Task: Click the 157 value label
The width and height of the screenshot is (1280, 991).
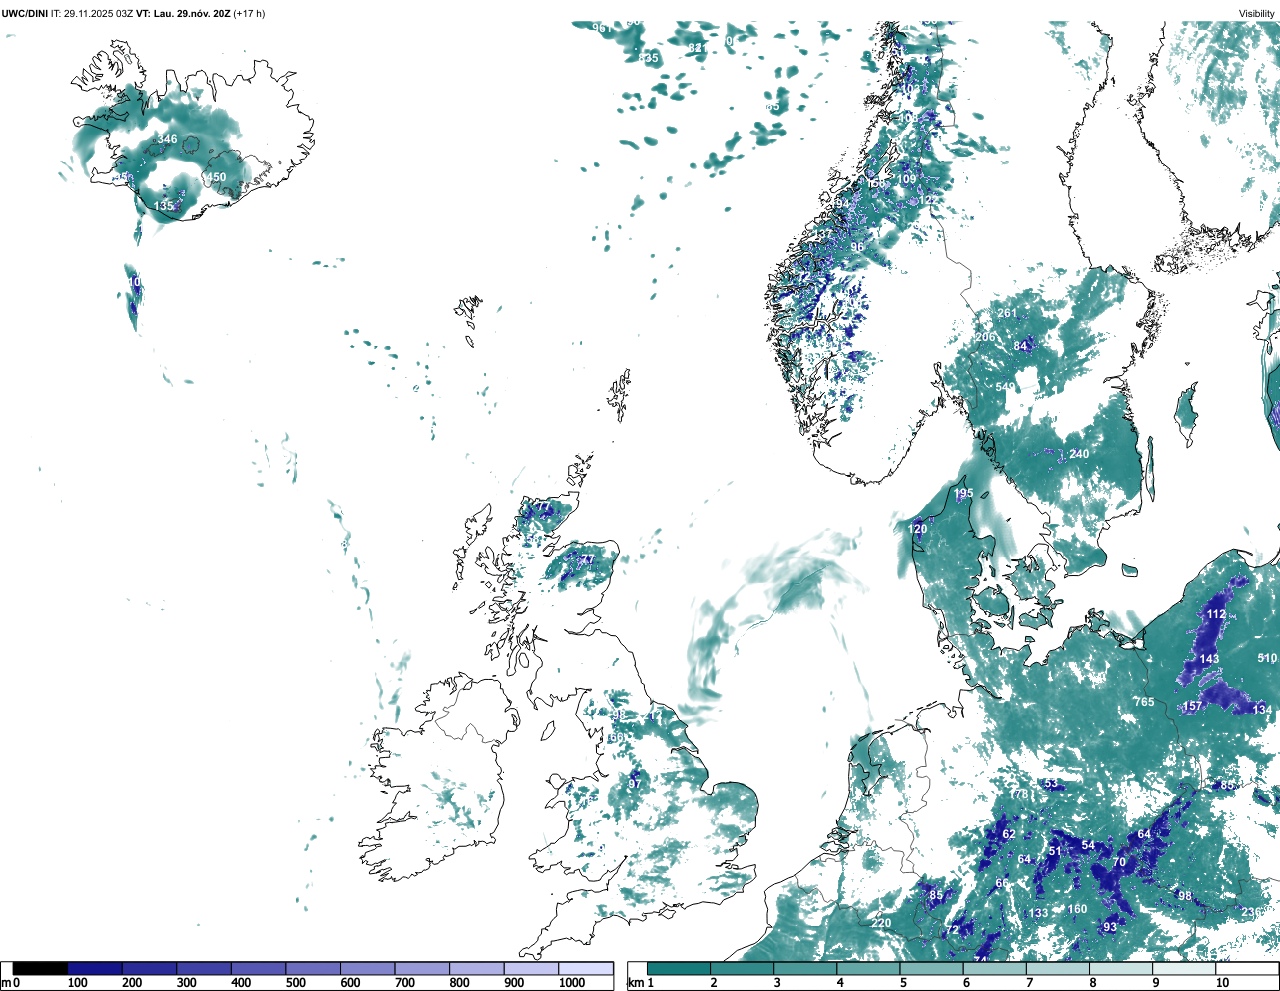Action: pos(1192,706)
